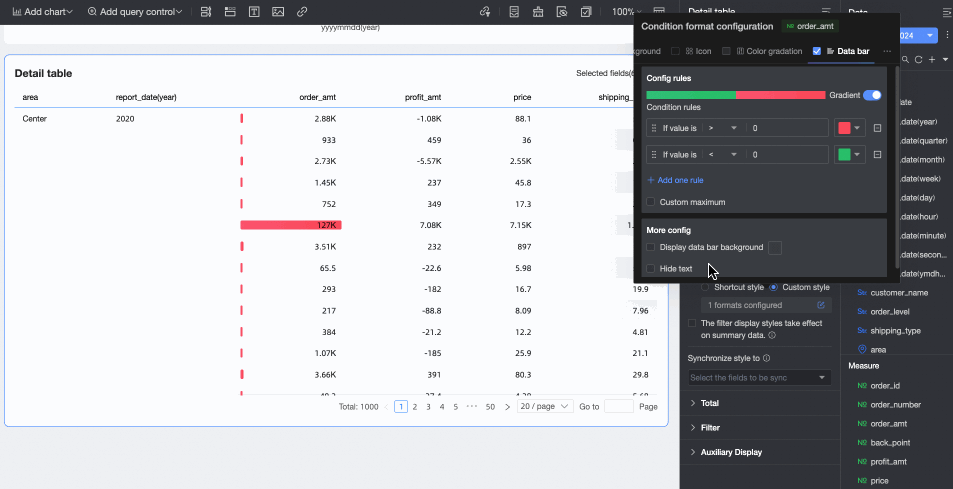Viewport: 953px width, 489px height.
Task: Open the linkage filter icon in toolbar
Action: tap(484, 12)
